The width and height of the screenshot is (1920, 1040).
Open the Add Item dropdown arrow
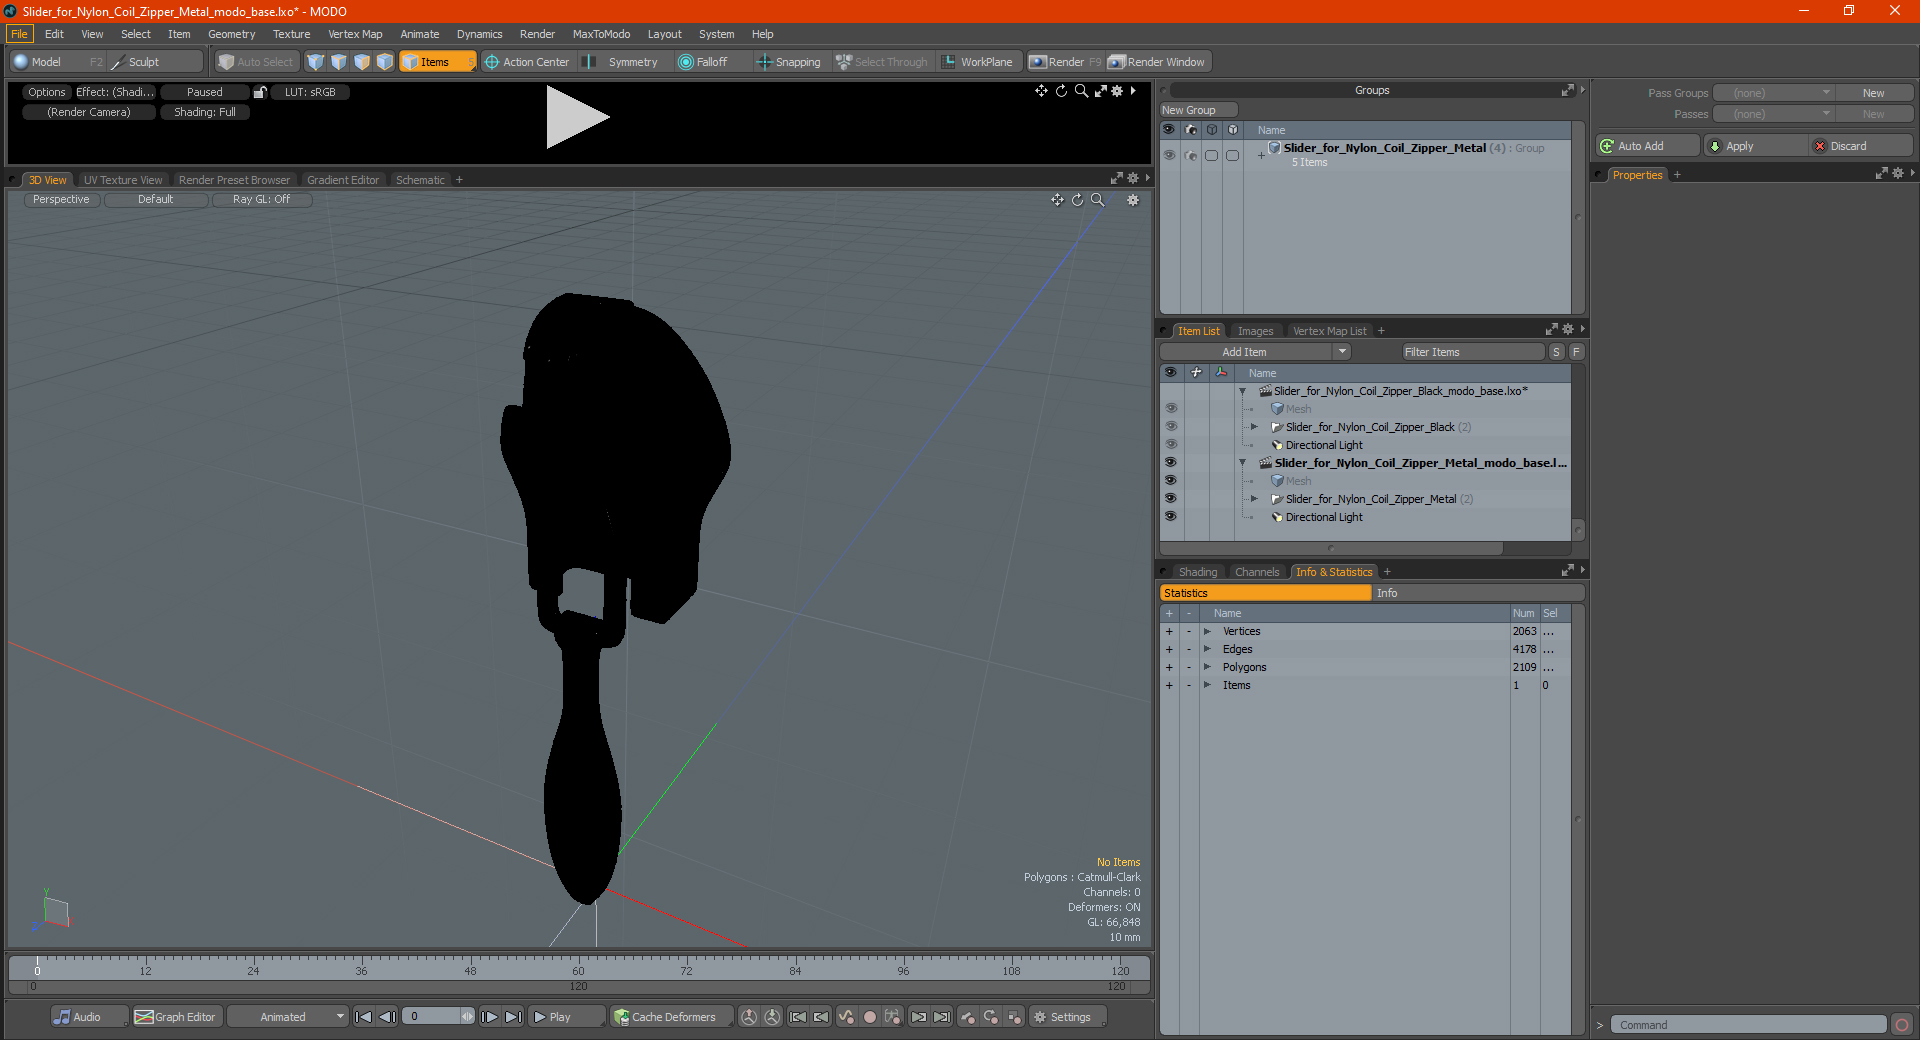[x=1342, y=352]
